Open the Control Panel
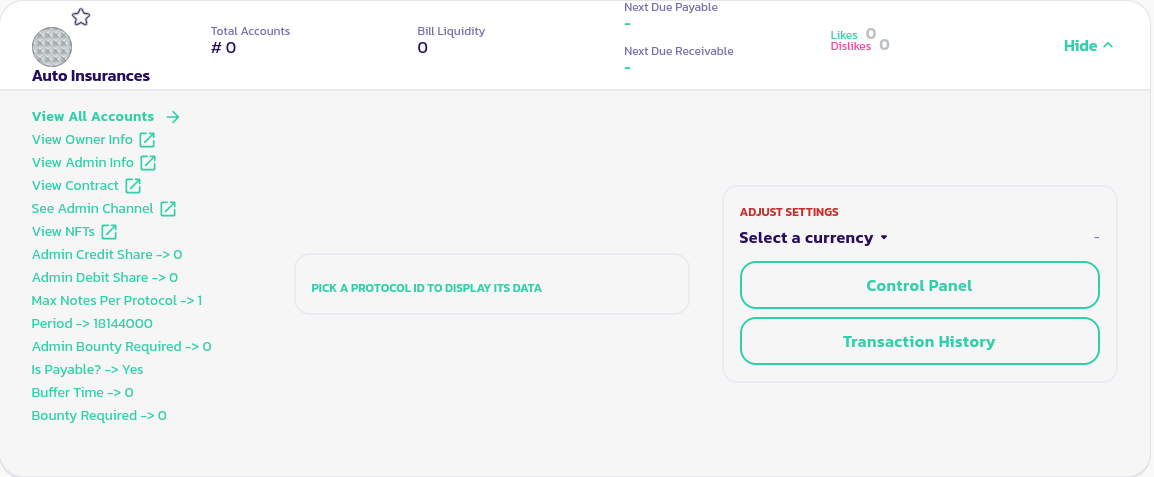The width and height of the screenshot is (1154, 477). point(919,285)
